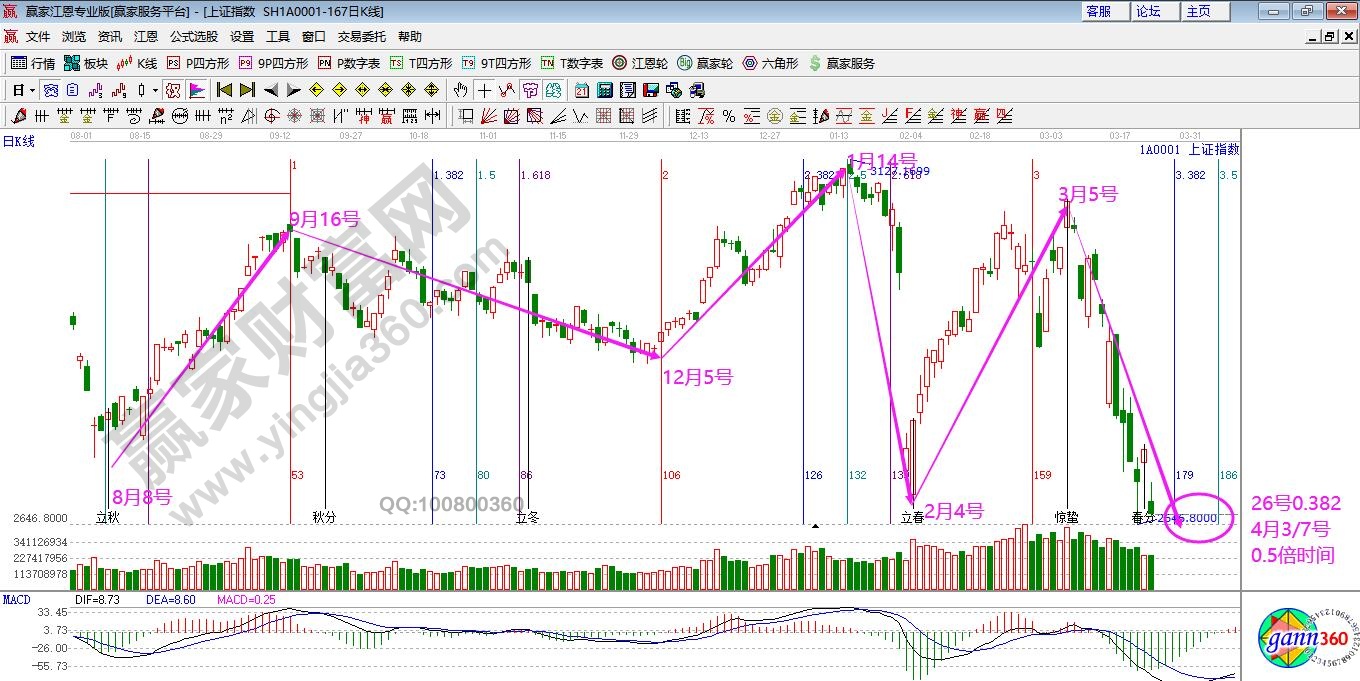Open the 交易委托 menu
This screenshot has height=681, width=1360.
coord(361,37)
